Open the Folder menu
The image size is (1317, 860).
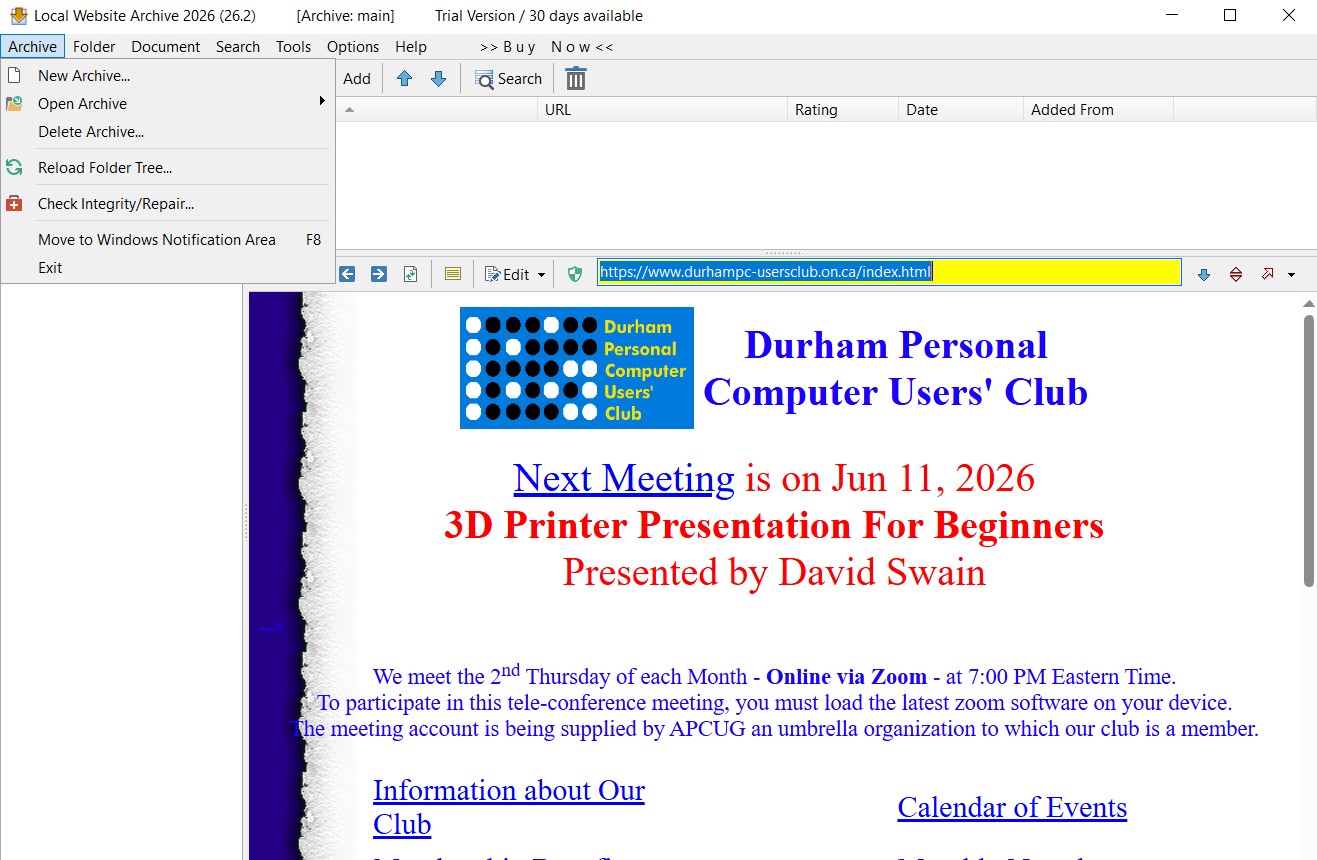tap(94, 47)
